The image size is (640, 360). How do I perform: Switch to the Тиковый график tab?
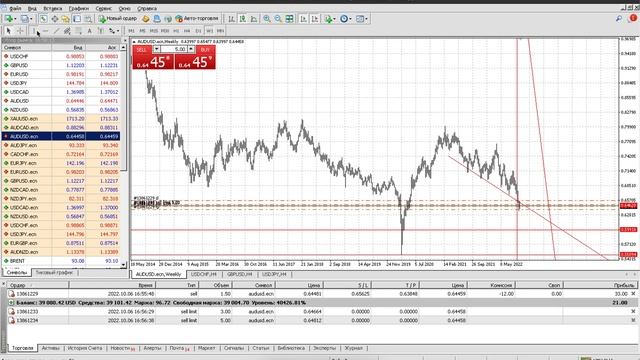[x=54, y=272]
